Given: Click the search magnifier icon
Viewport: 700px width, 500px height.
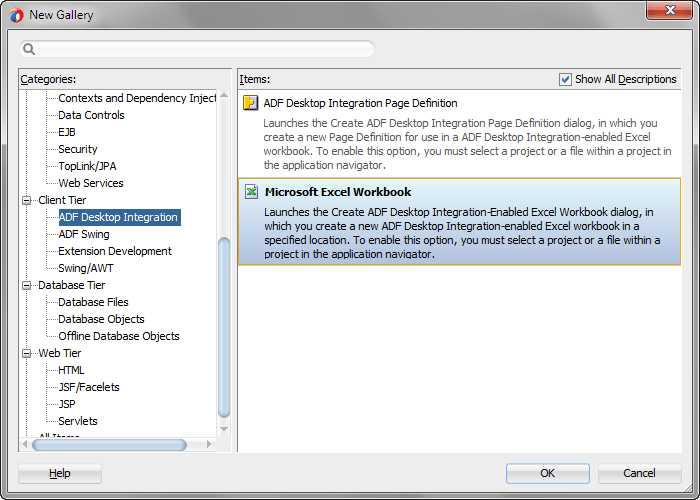Looking at the screenshot, I should tap(29, 49).
